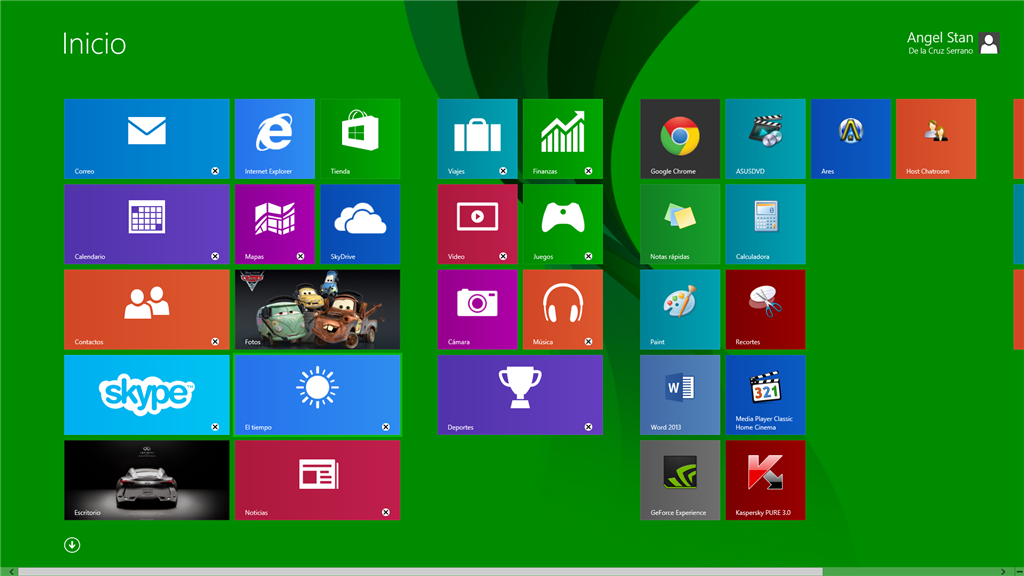
Task: Click the scrollbar's left arrow
Action: [x=11, y=571]
